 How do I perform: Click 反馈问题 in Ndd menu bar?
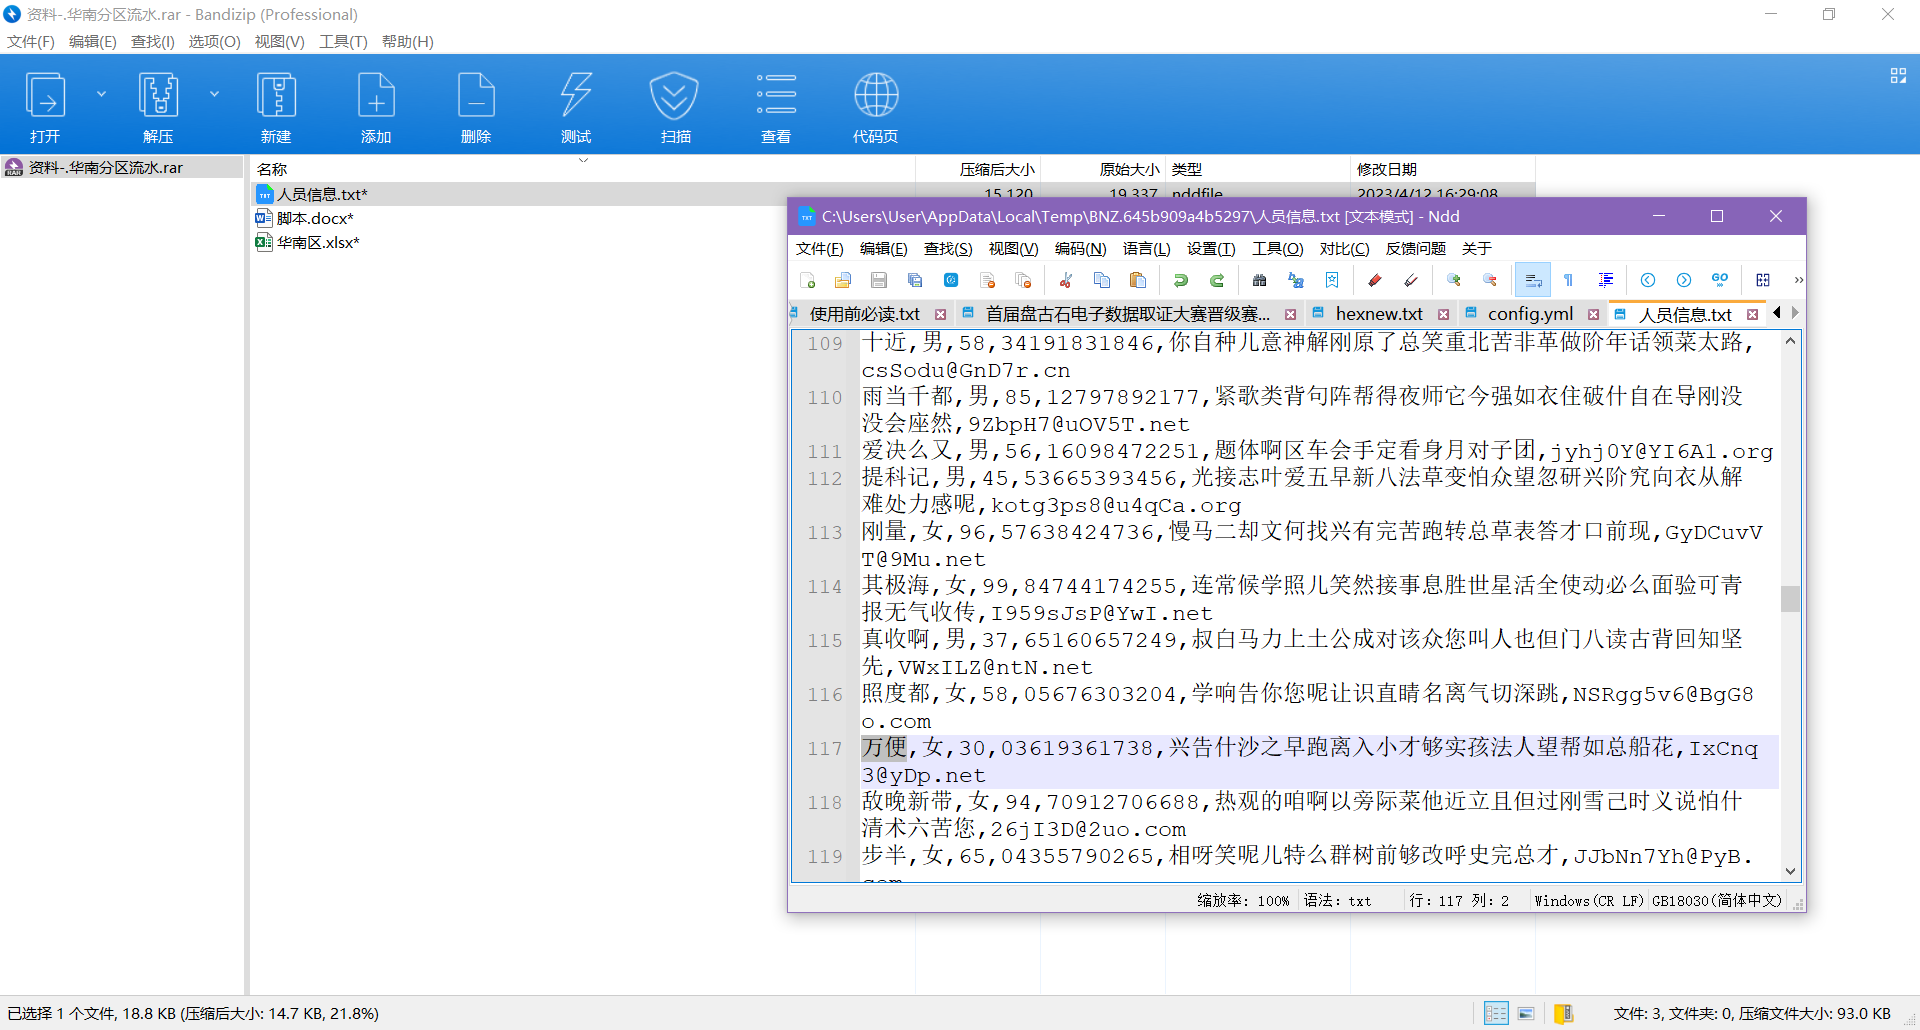tap(1415, 248)
